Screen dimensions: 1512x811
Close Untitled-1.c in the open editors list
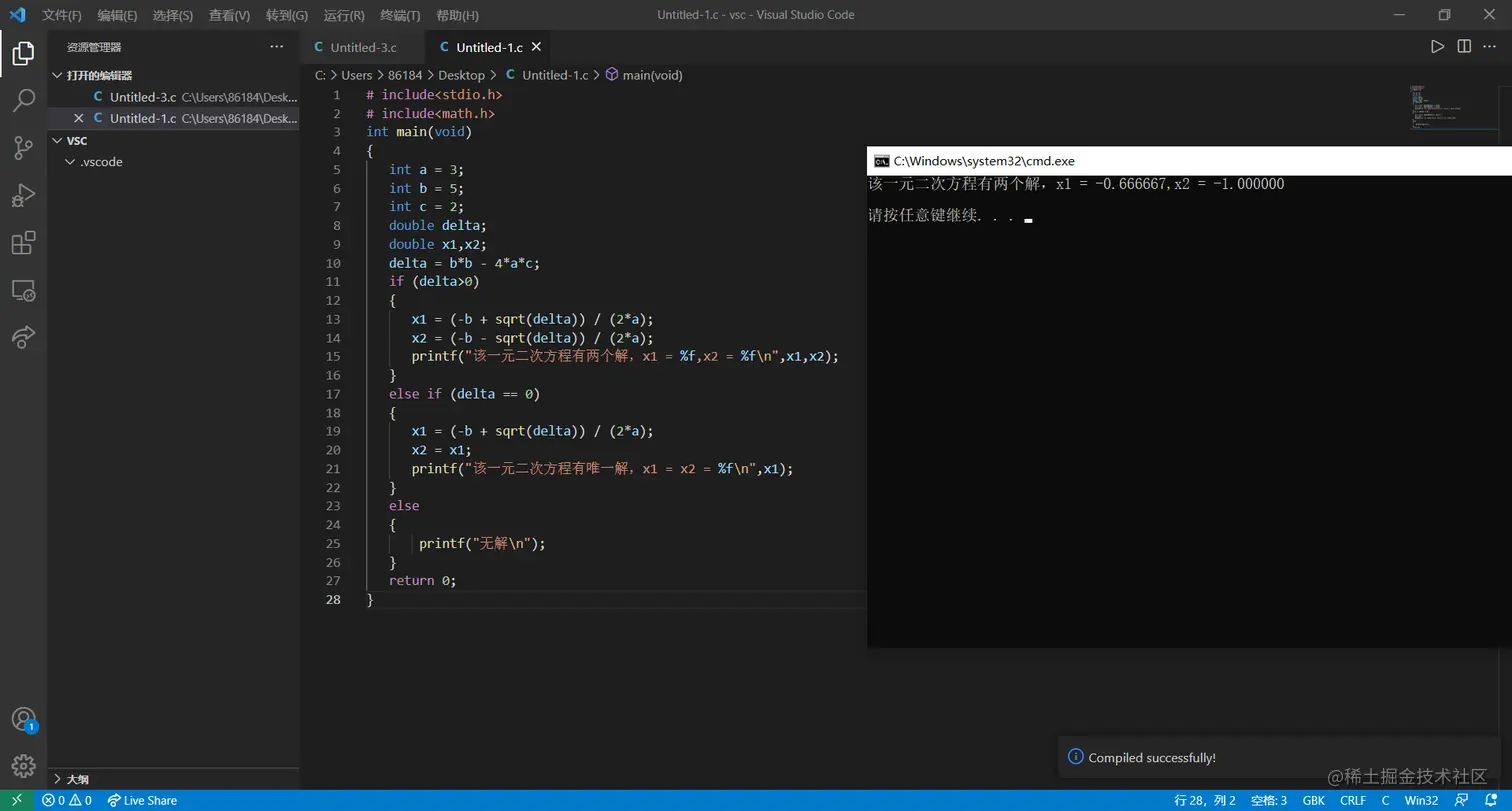pos(79,118)
